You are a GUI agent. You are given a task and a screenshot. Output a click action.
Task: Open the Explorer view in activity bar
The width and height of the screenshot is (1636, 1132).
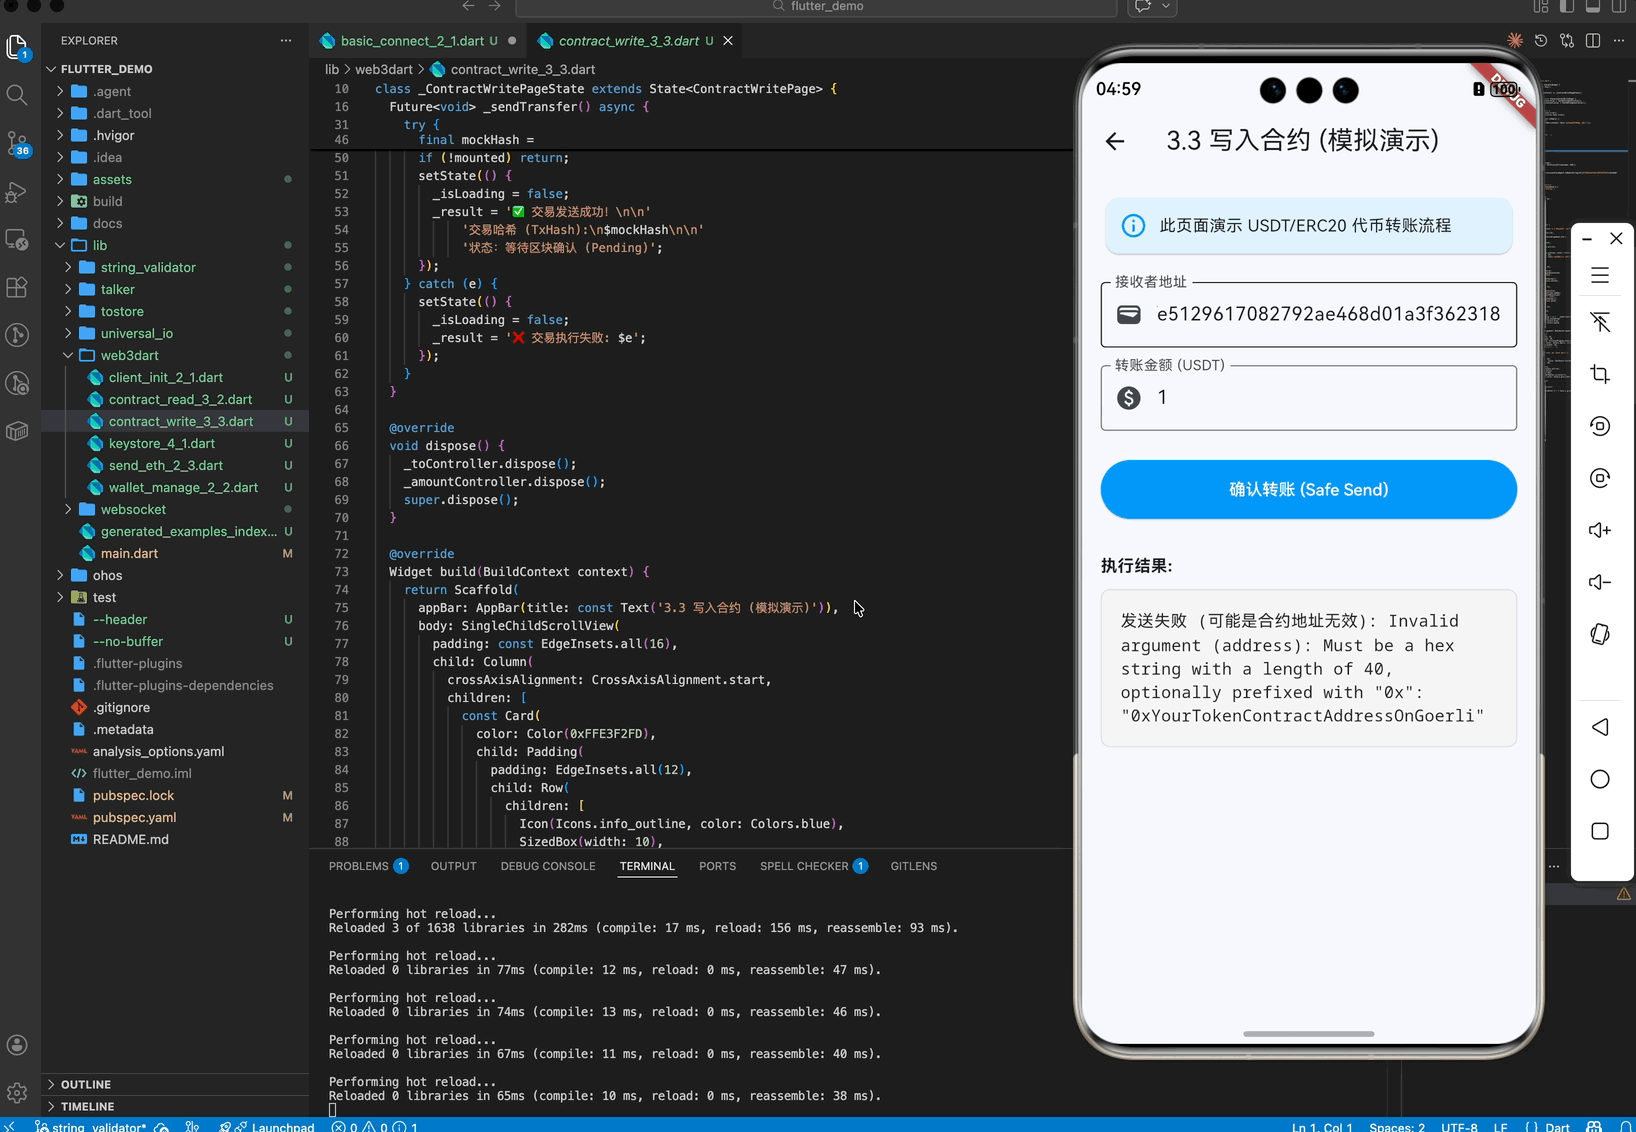(17, 46)
